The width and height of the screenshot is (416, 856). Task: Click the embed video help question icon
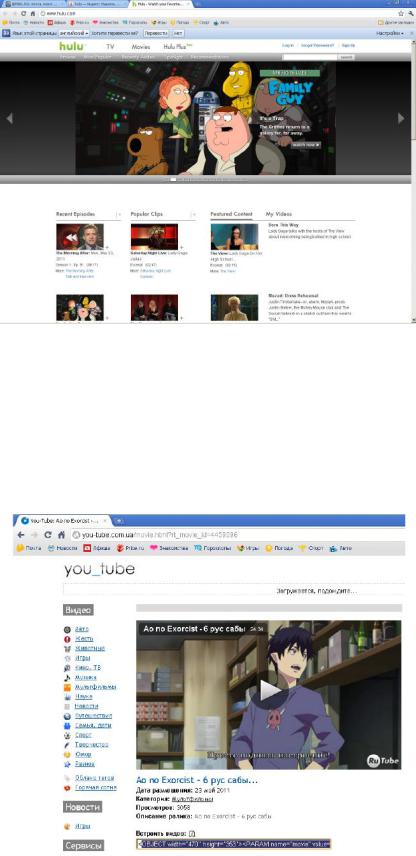click(x=192, y=834)
